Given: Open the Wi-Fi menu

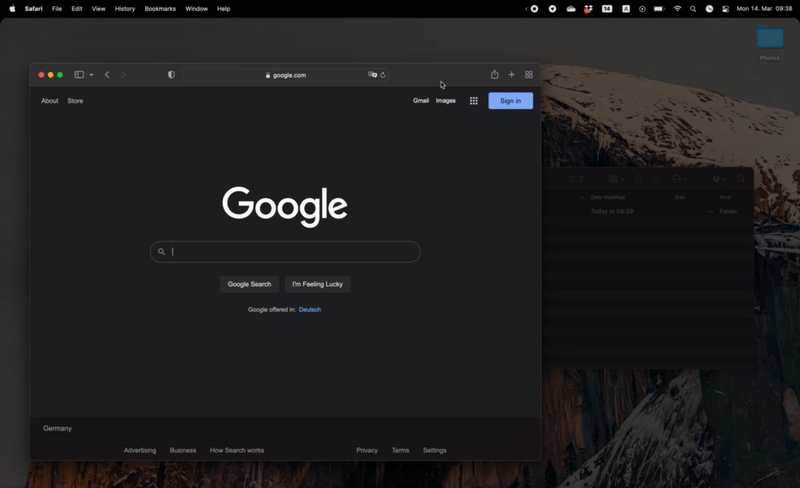Looking at the screenshot, I should 678,9.
